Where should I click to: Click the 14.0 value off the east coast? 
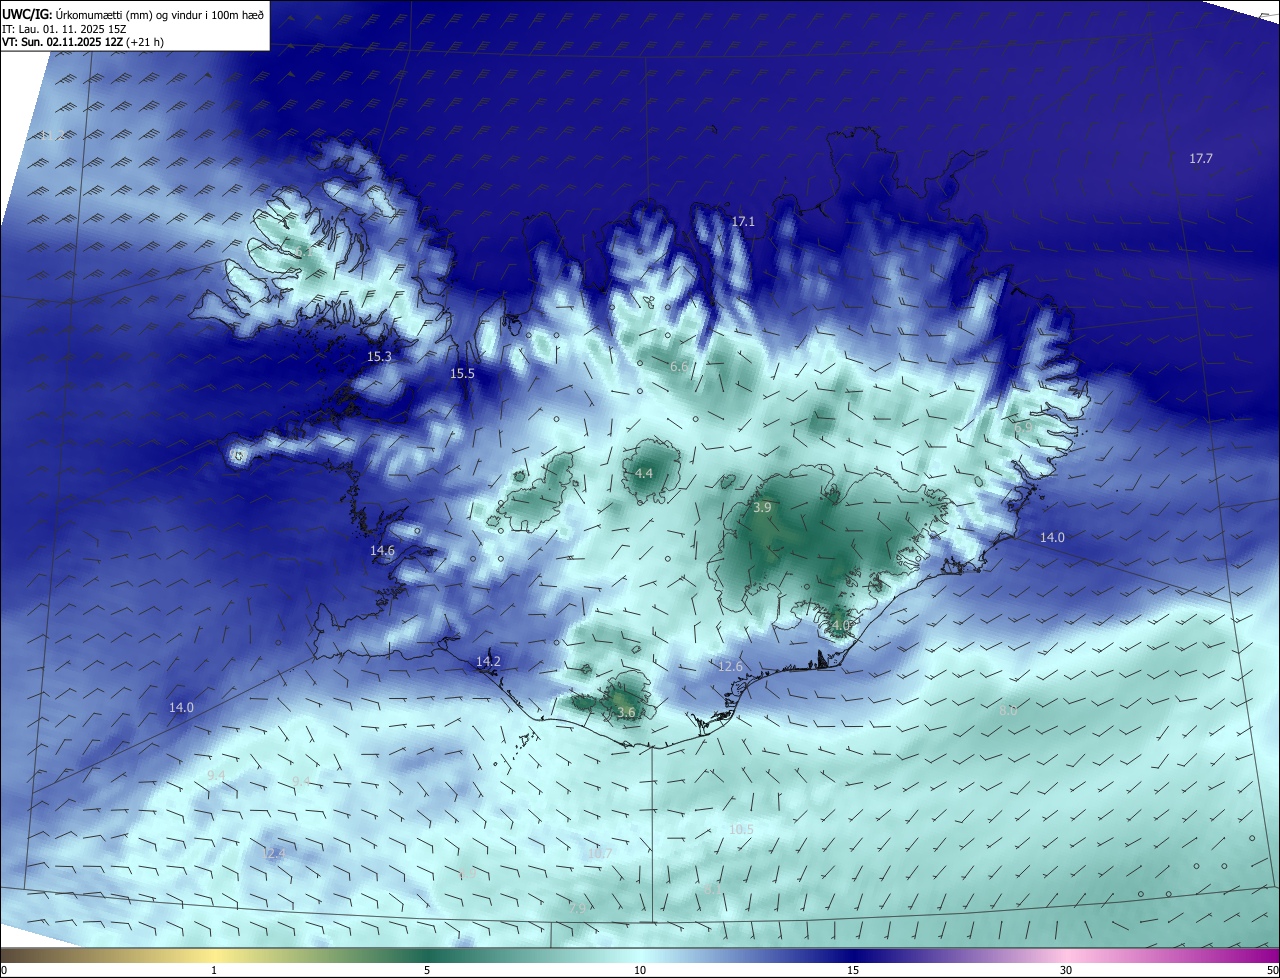coord(1052,537)
